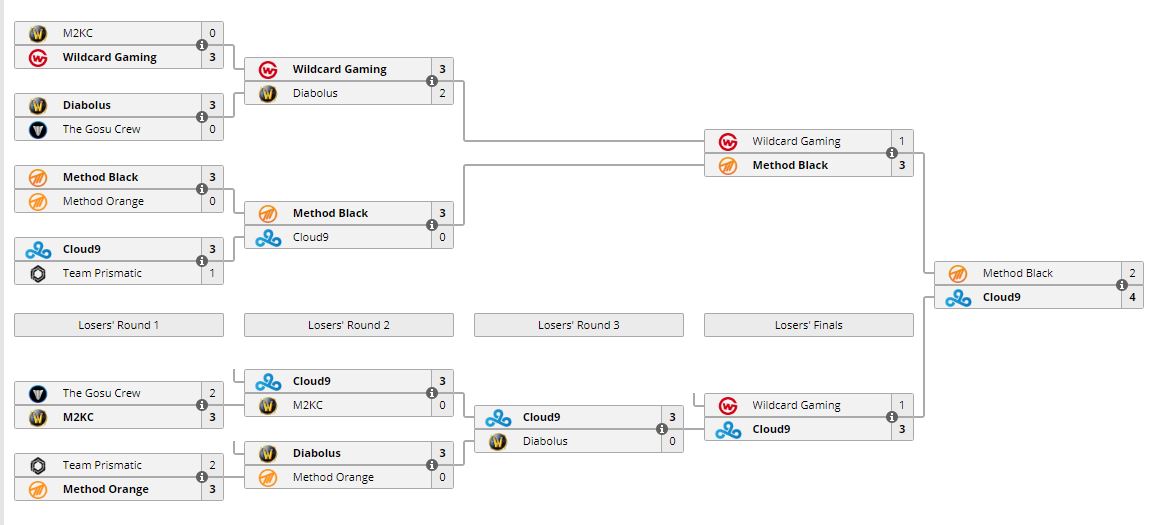Select the Losers' Round 1 header
The height and width of the screenshot is (525, 1159).
[119, 325]
